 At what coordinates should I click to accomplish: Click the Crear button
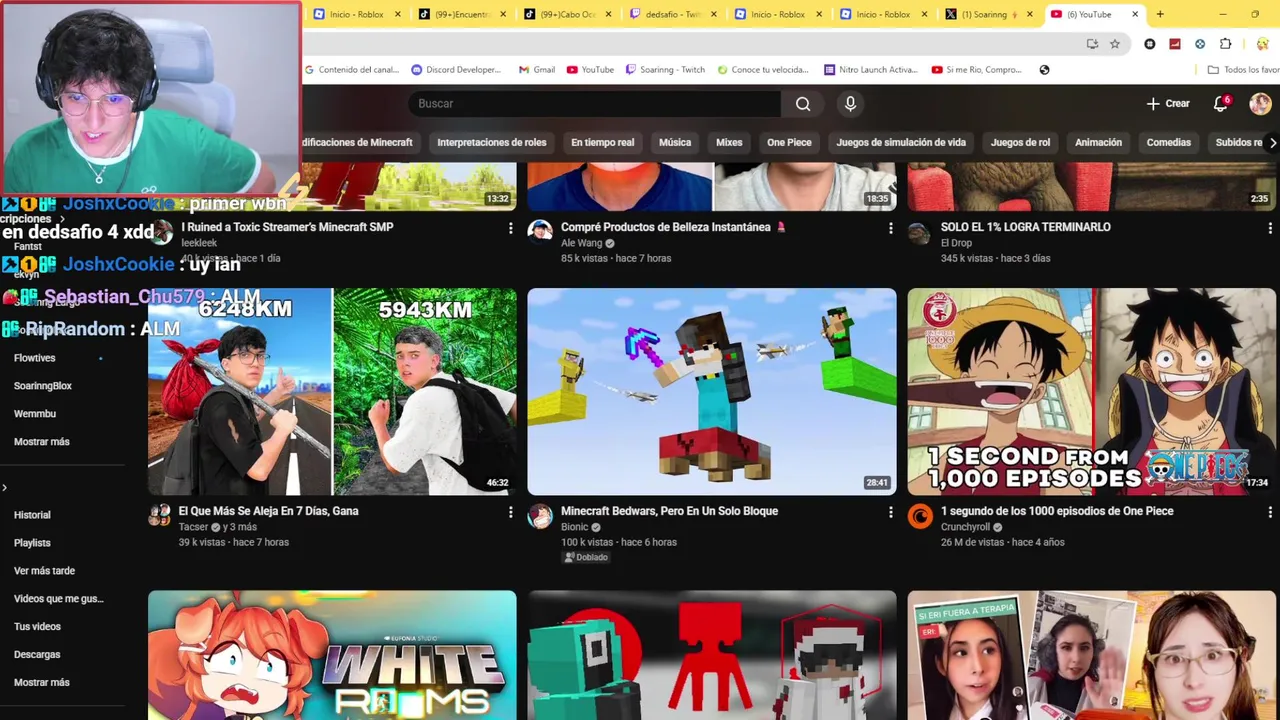pyautogui.click(x=1168, y=104)
